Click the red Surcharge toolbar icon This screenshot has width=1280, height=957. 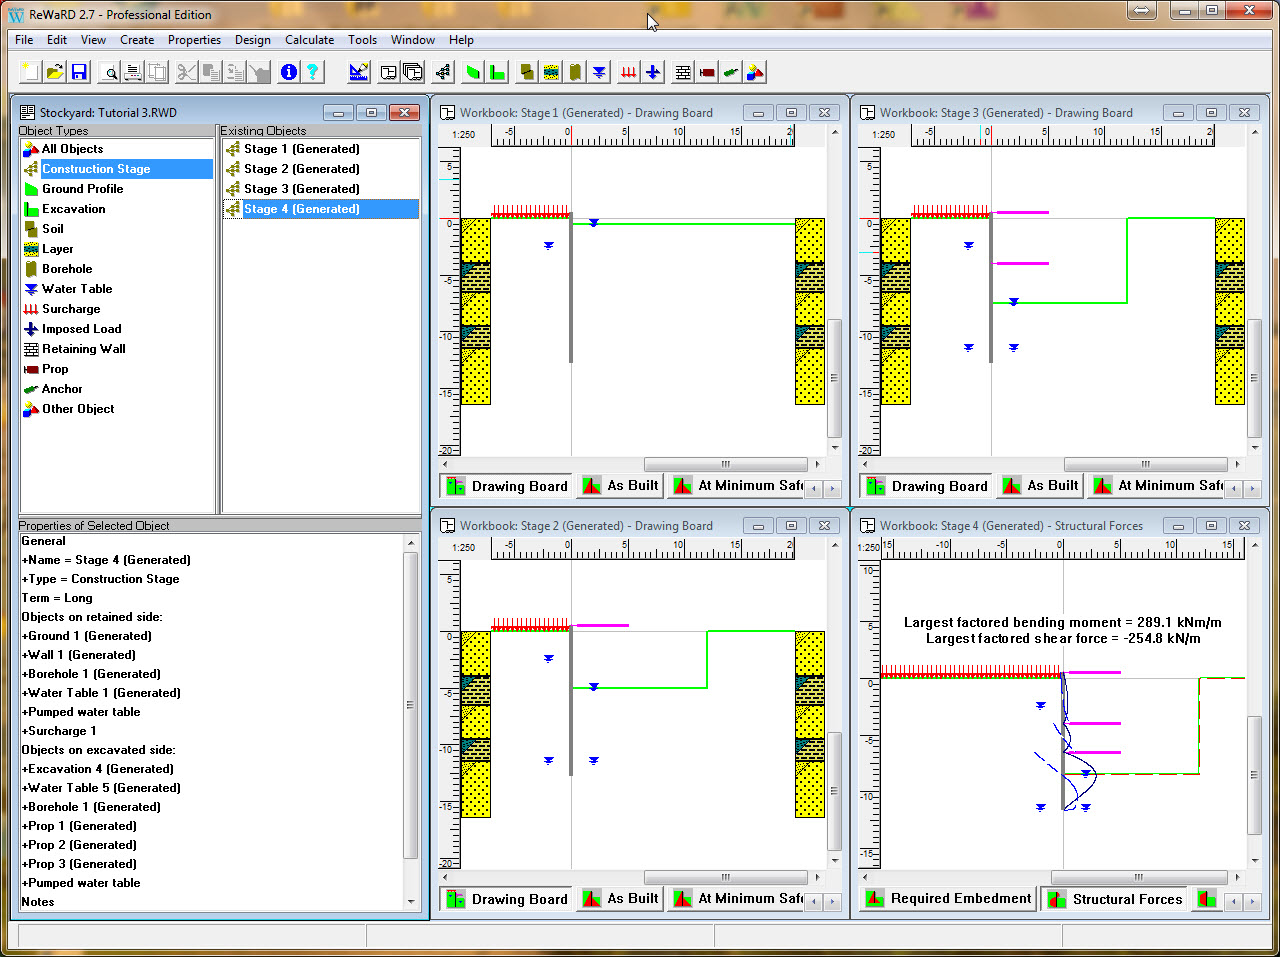628,72
